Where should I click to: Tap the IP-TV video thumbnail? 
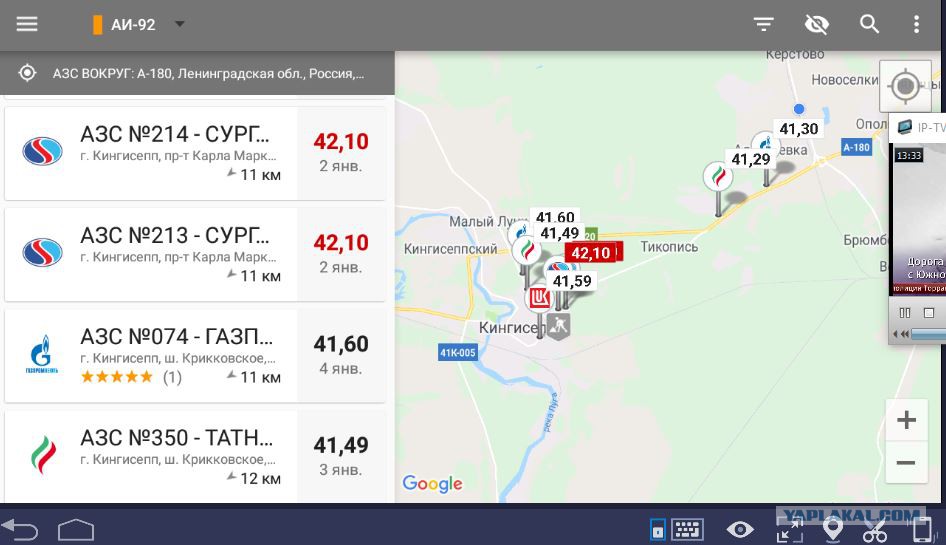pyautogui.click(x=918, y=219)
